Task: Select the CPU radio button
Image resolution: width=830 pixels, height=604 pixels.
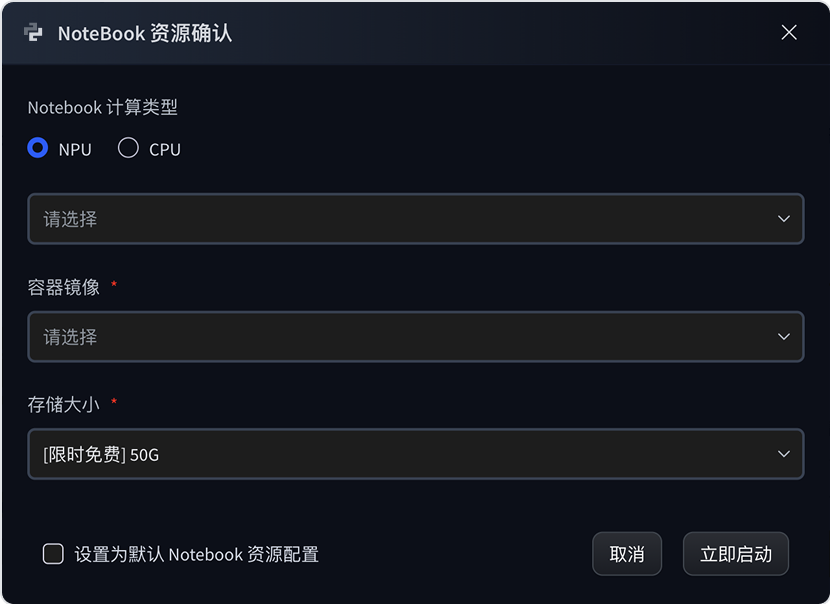Action: coord(128,148)
